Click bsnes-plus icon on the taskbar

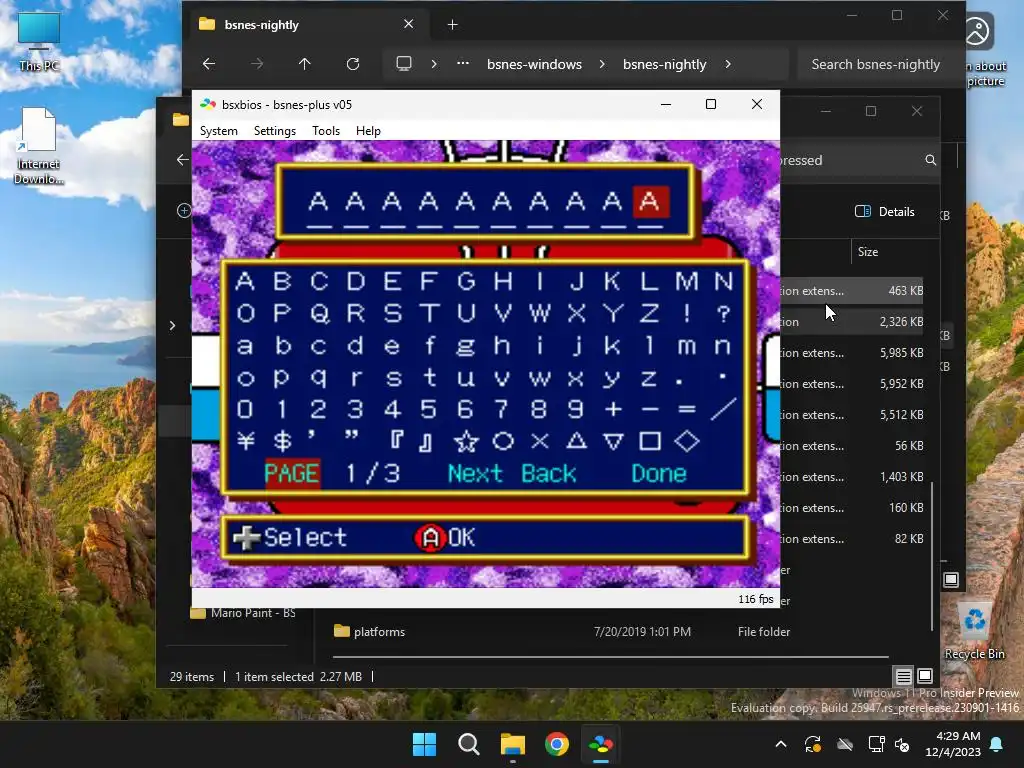pyautogui.click(x=601, y=744)
